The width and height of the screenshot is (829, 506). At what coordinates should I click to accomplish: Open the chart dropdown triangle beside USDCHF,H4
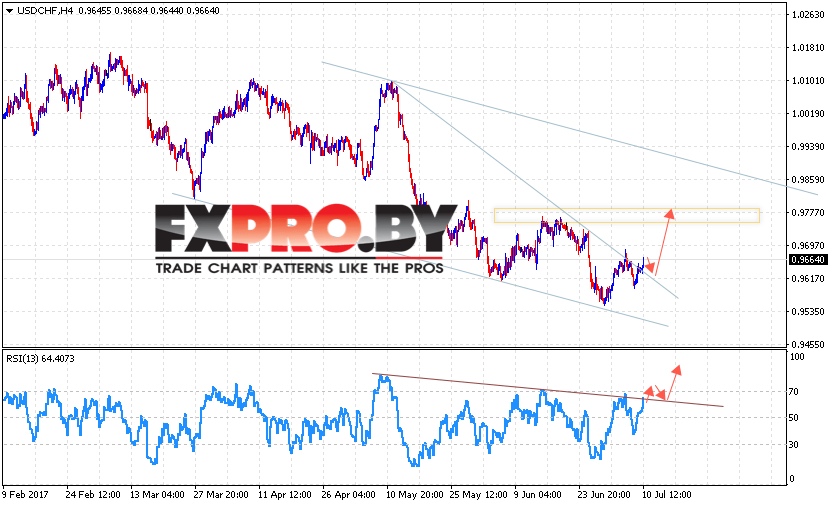pos(9,11)
